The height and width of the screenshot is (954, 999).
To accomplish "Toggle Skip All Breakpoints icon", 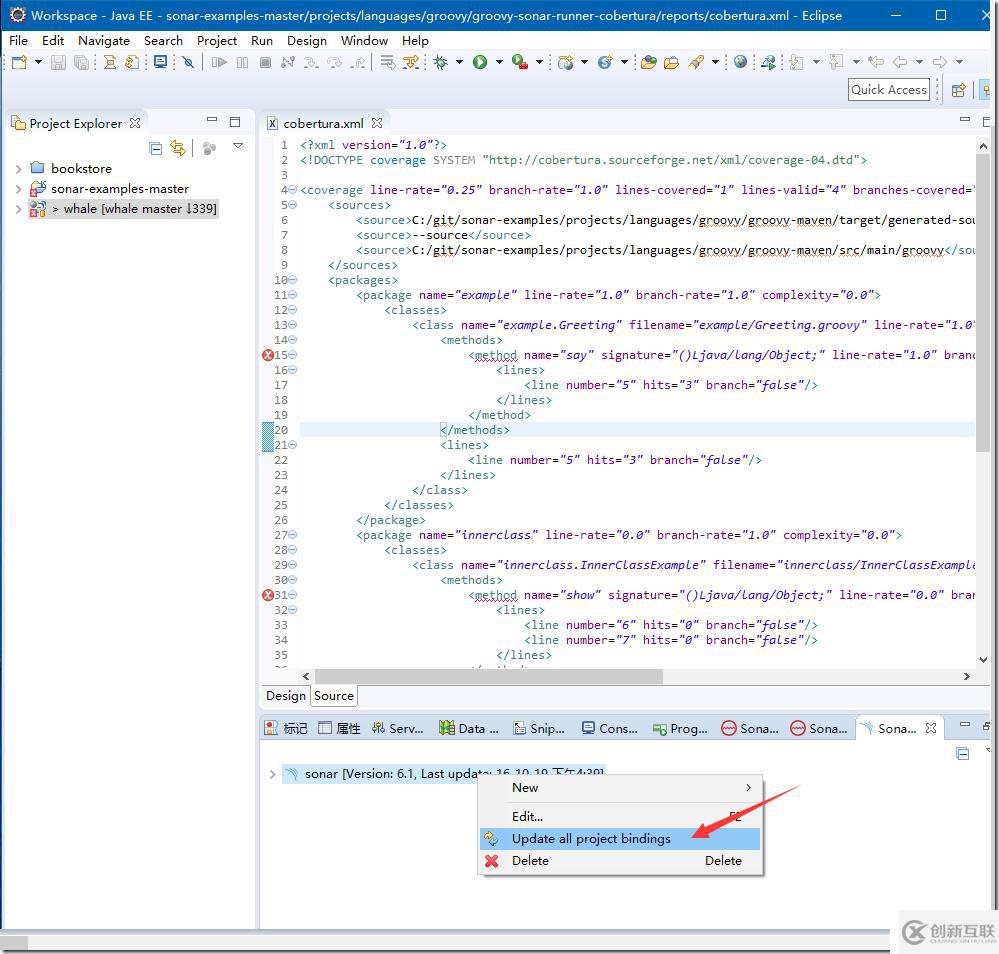I will click(188, 62).
